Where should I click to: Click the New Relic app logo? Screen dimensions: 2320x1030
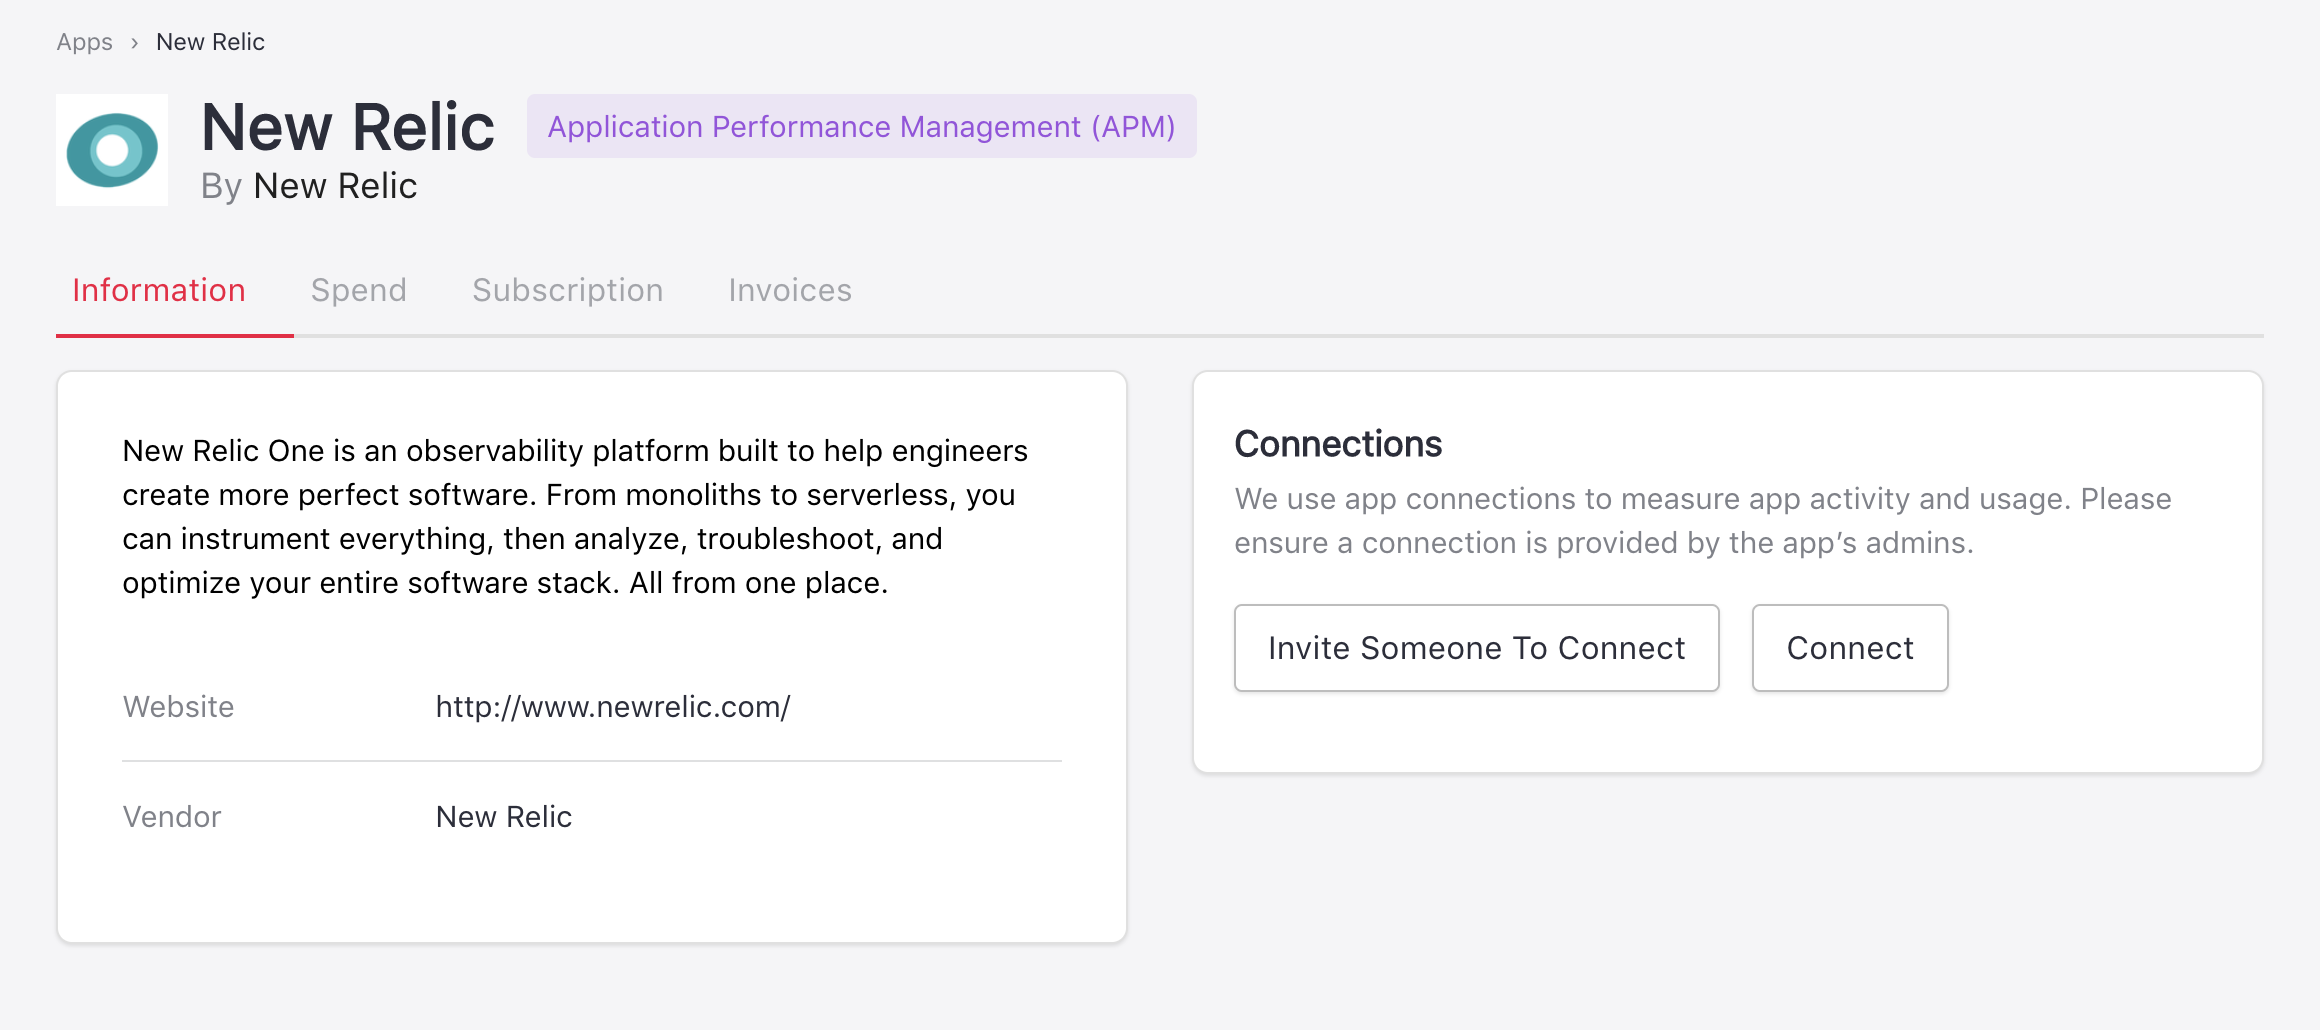pos(112,150)
